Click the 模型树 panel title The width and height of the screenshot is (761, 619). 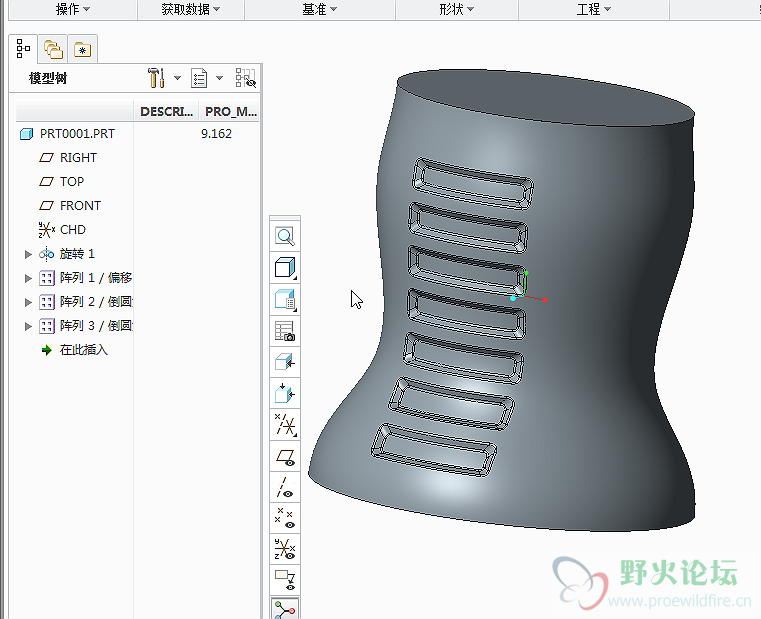(48, 78)
